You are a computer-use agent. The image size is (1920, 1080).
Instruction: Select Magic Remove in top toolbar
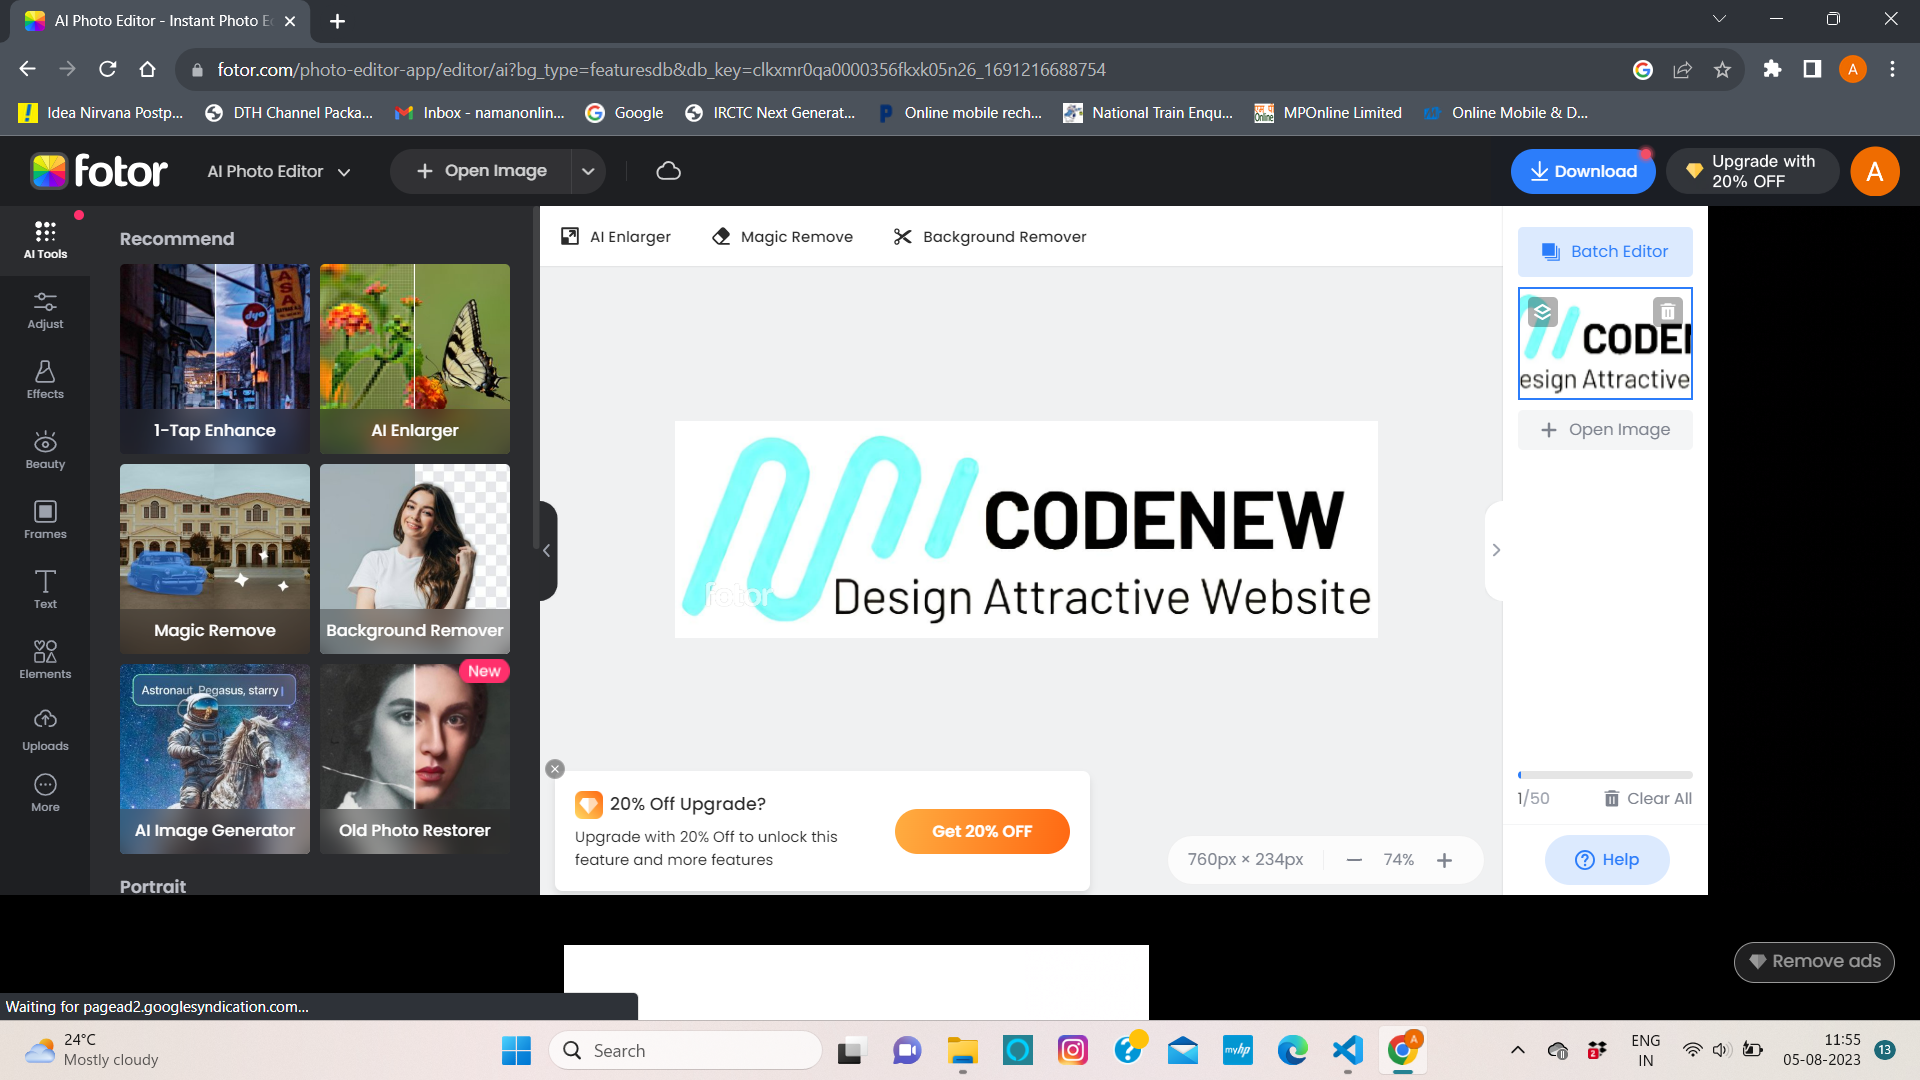coord(782,237)
